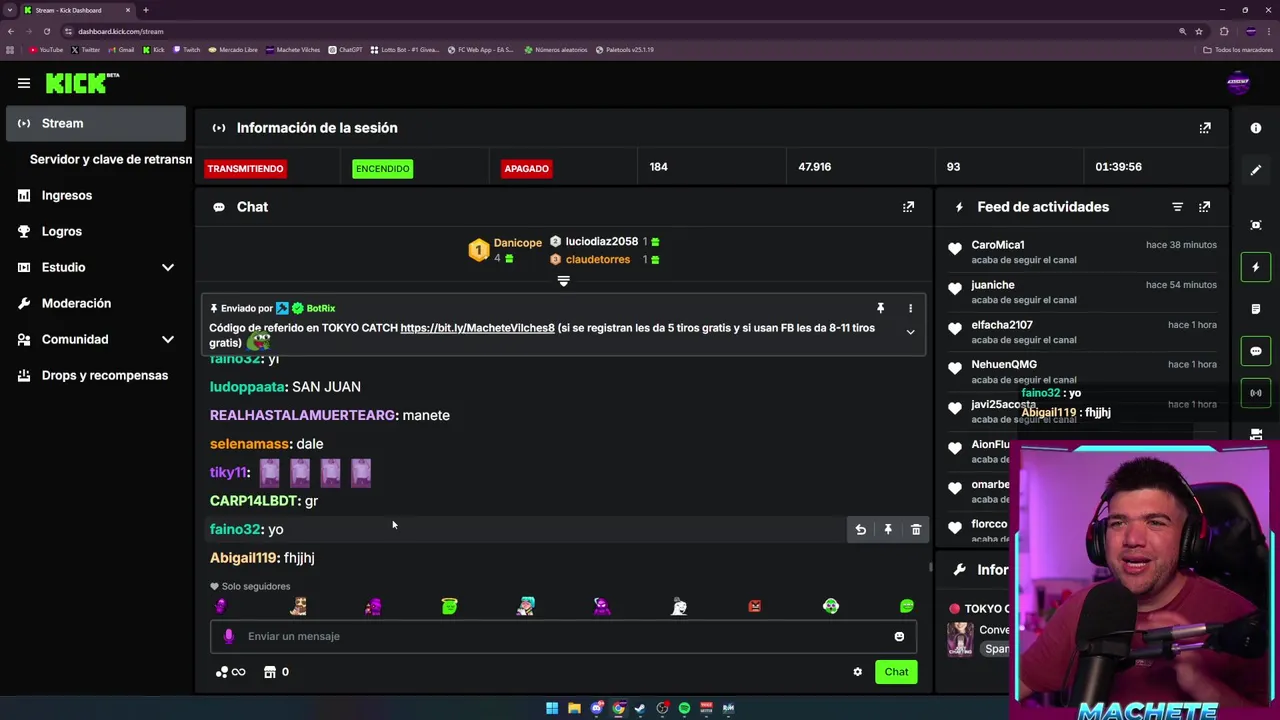1280x720 pixels.
Task: Go to Servidor y clave de retransmisión
Action: coord(110,159)
